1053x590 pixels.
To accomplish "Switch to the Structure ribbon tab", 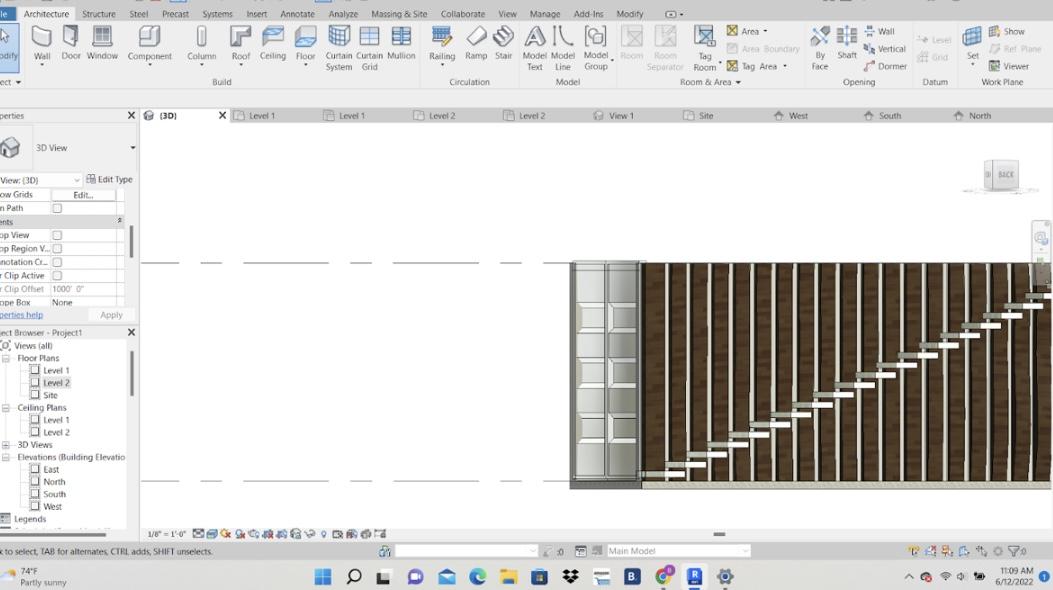I will point(99,13).
